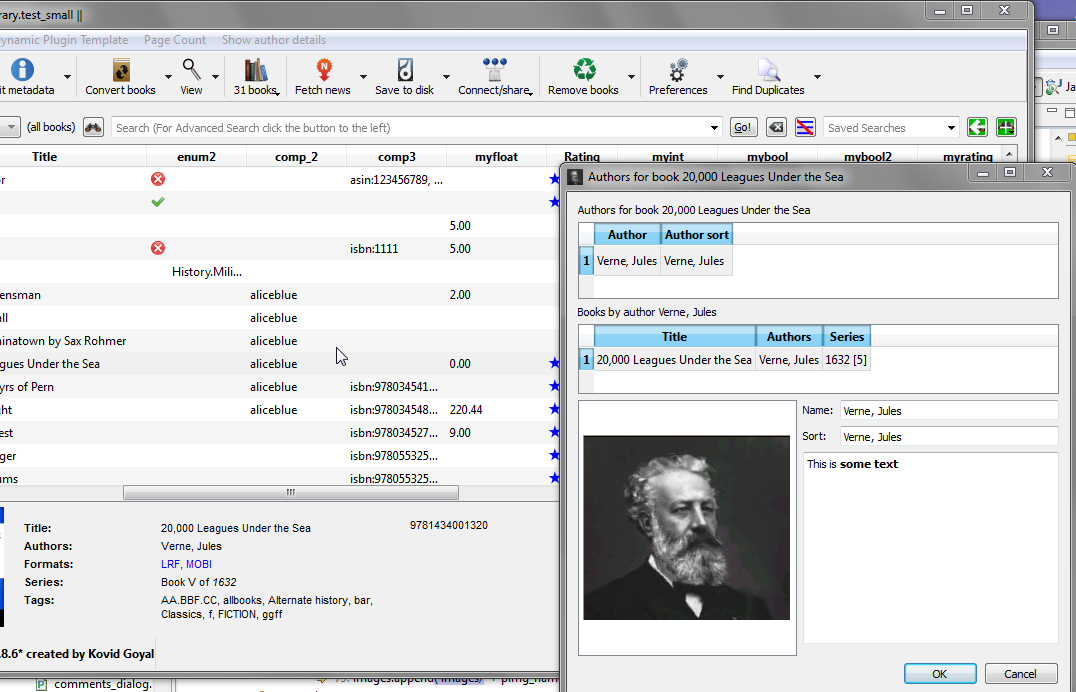The width and height of the screenshot is (1076, 692).
Task: Open the Page Count menu
Action: pos(175,40)
